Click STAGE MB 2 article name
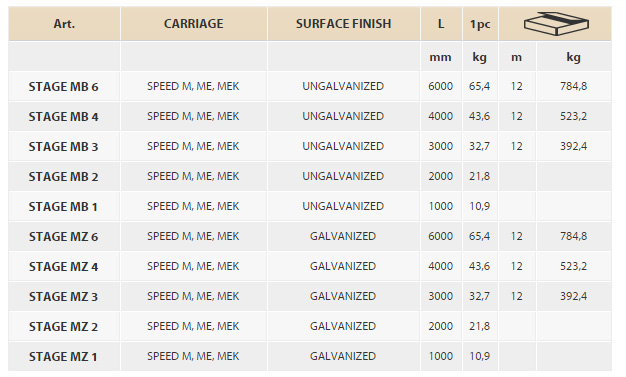 63,177
